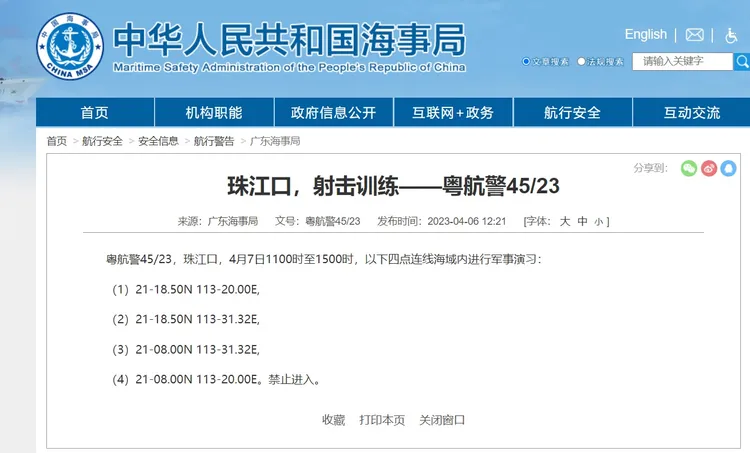Screen dimensions: 750x453
Task: Go to 首页 in the breadcrumb
Action: (x=56, y=141)
